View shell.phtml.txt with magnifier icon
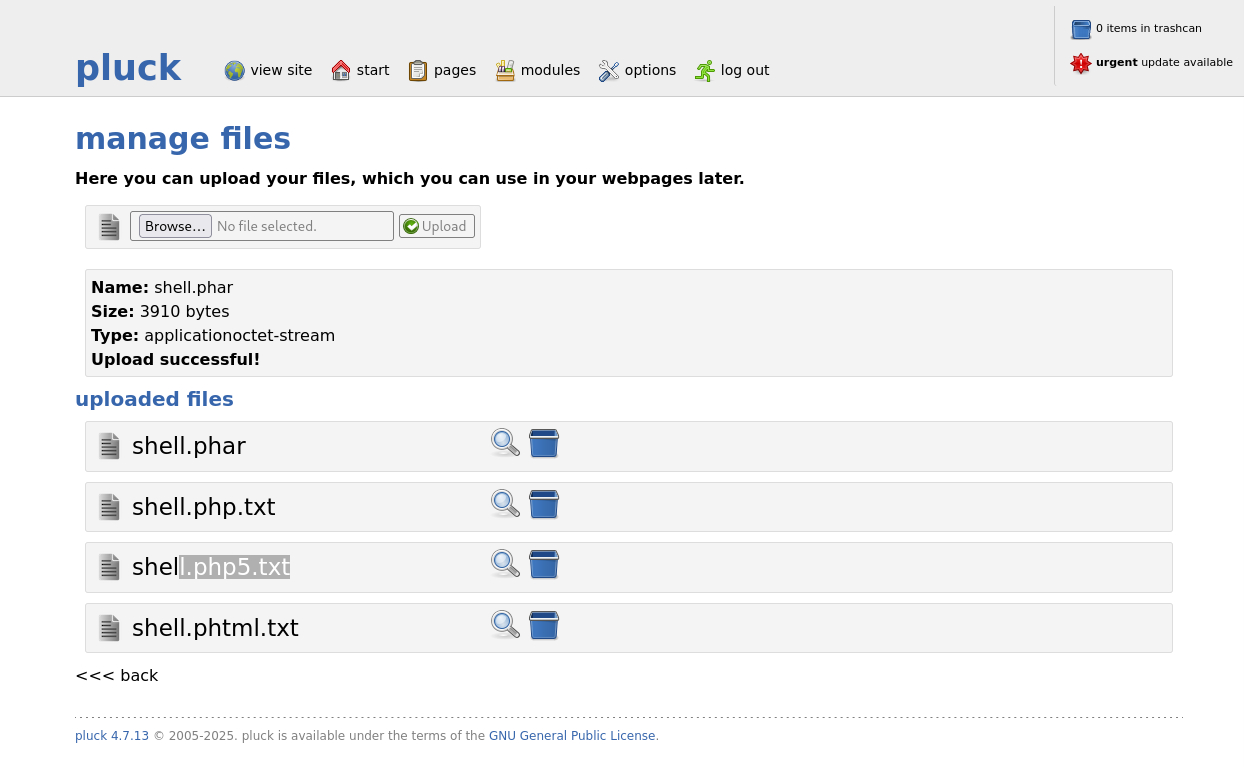 coord(505,625)
